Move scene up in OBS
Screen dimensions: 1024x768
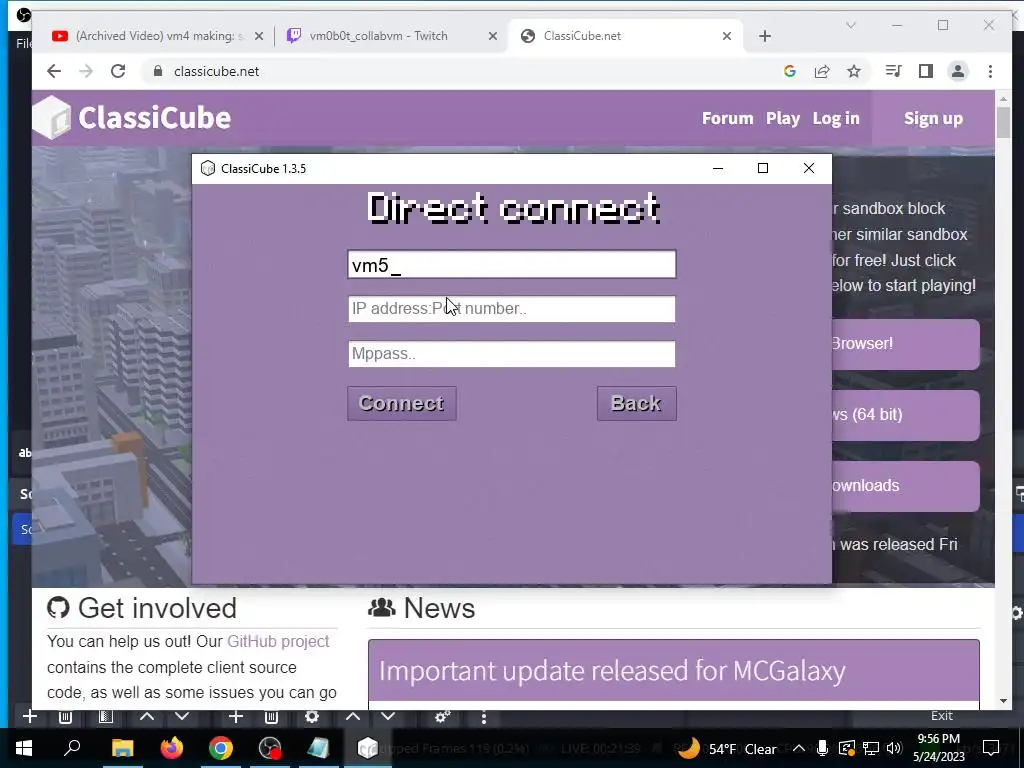(x=147, y=716)
